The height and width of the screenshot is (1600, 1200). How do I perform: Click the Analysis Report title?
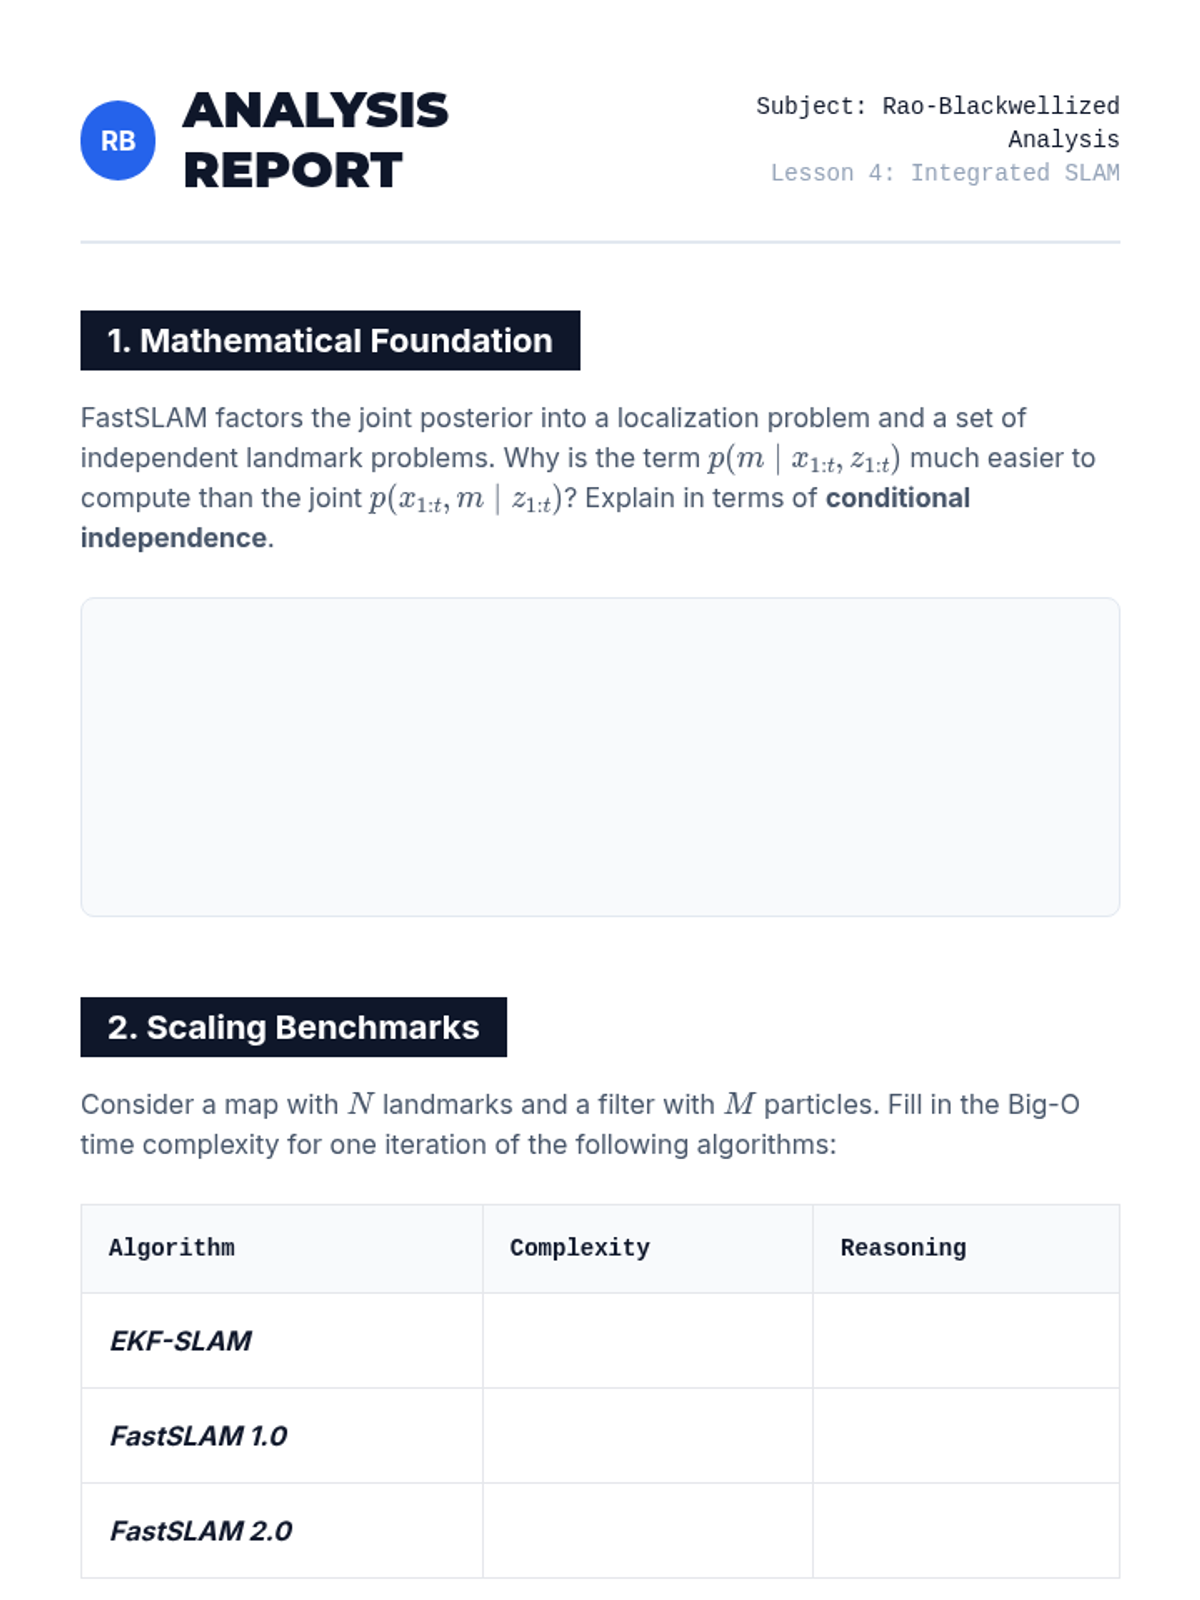click(315, 140)
